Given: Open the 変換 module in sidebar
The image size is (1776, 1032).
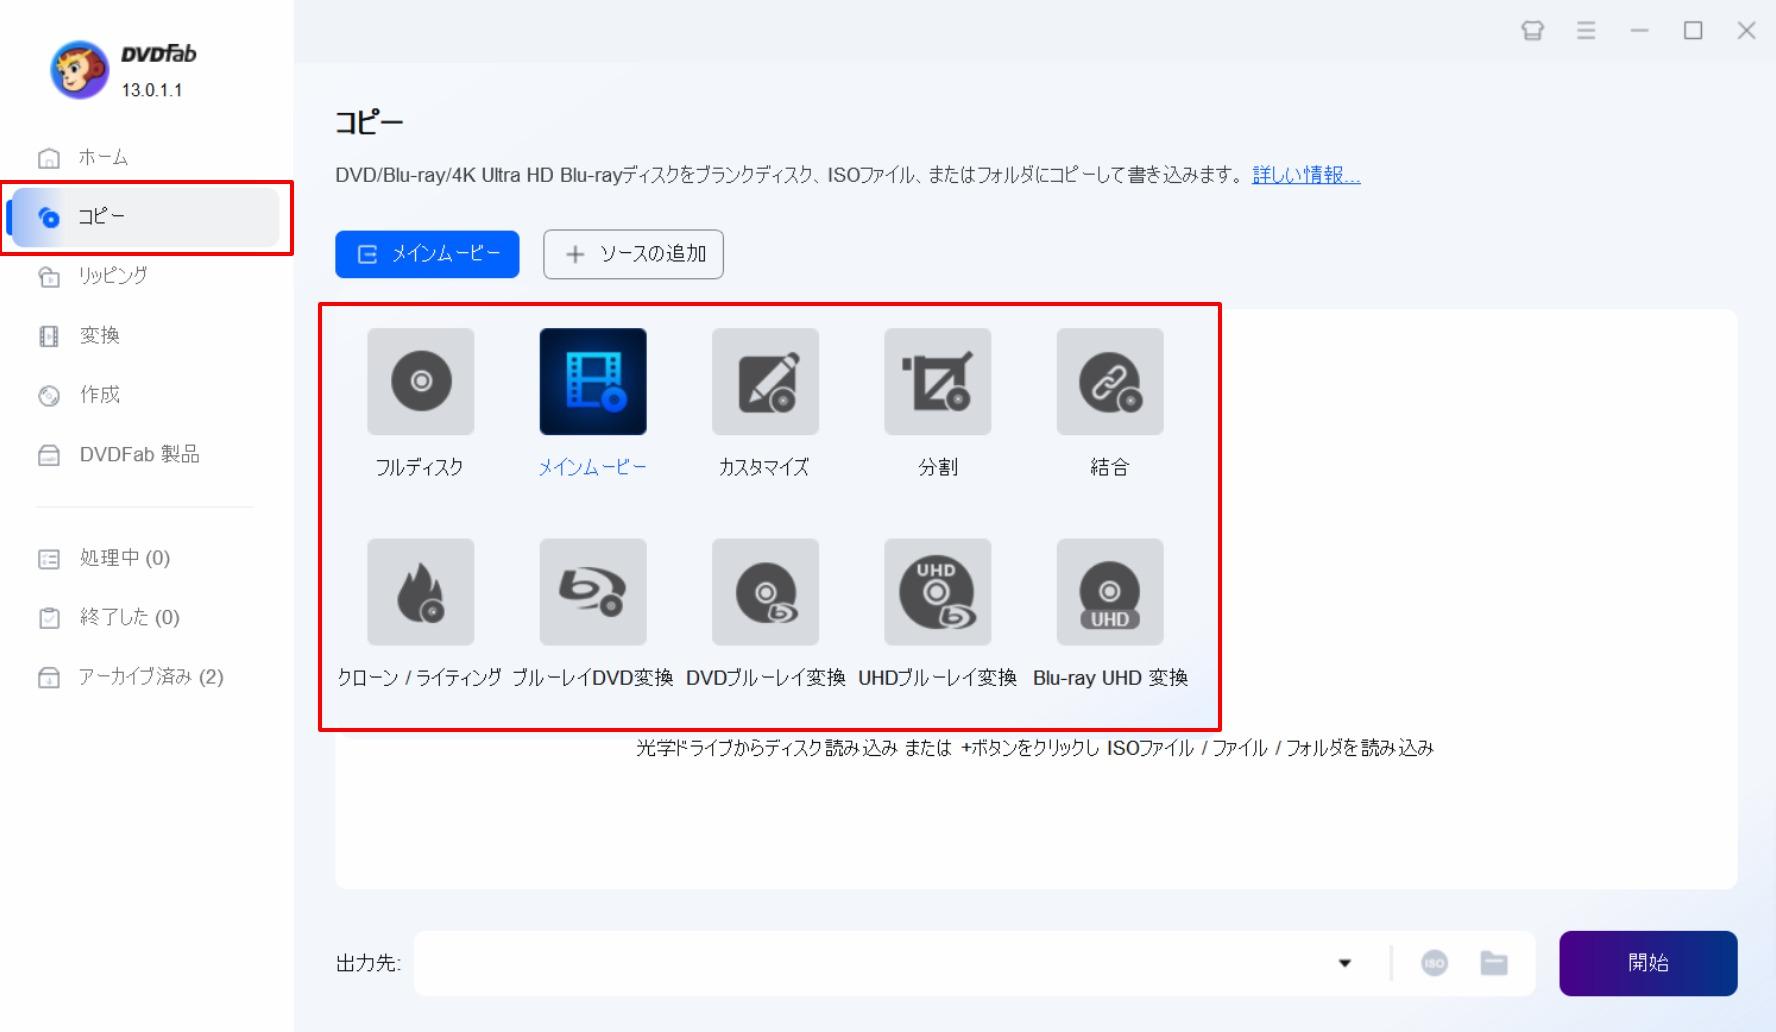Looking at the screenshot, I should tap(146, 335).
